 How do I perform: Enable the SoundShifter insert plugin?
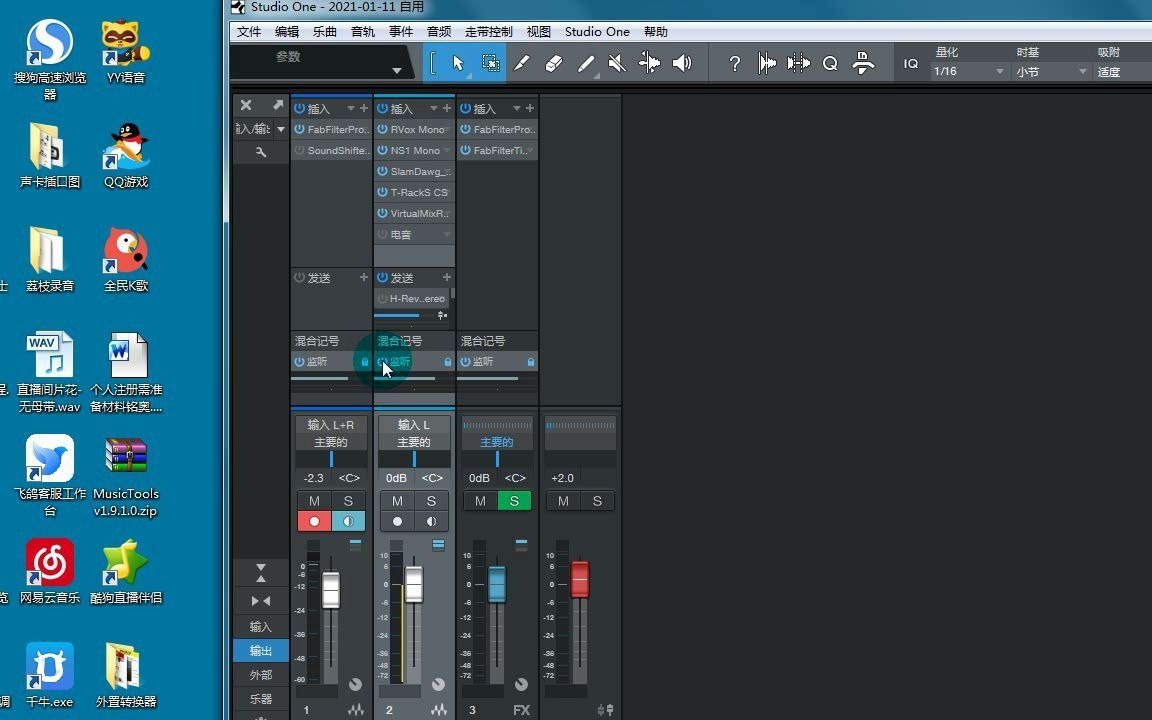coord(299,150)
